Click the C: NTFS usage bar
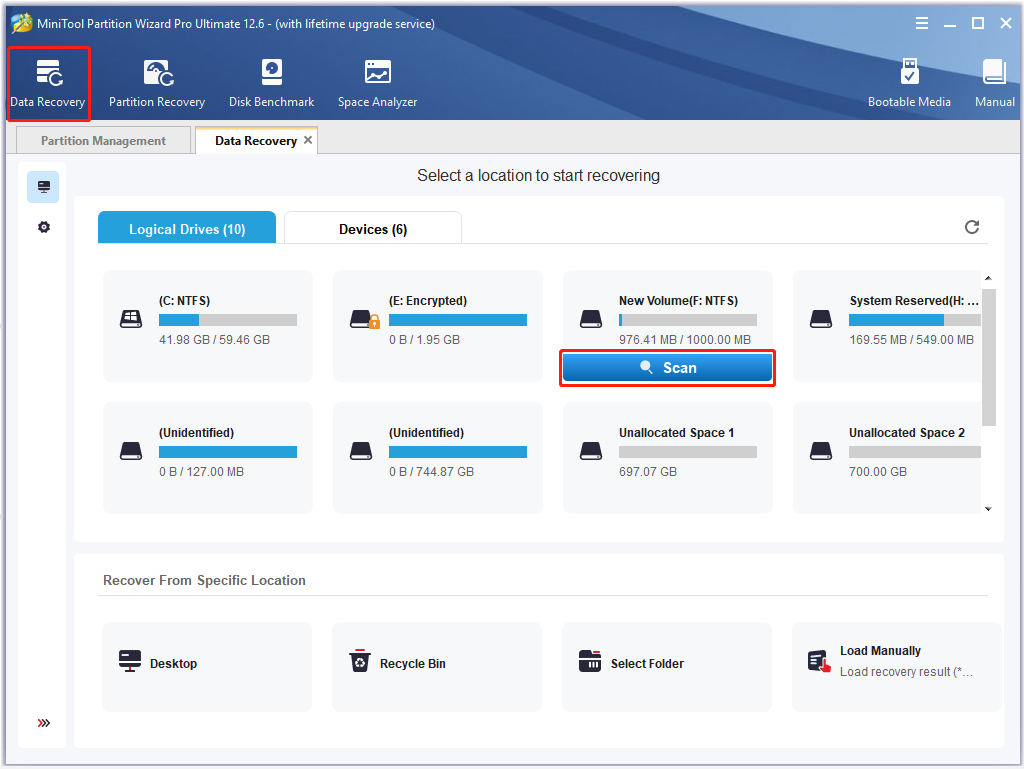The image size is (1024, 769). pyautogui.click(x=228, y=320)
